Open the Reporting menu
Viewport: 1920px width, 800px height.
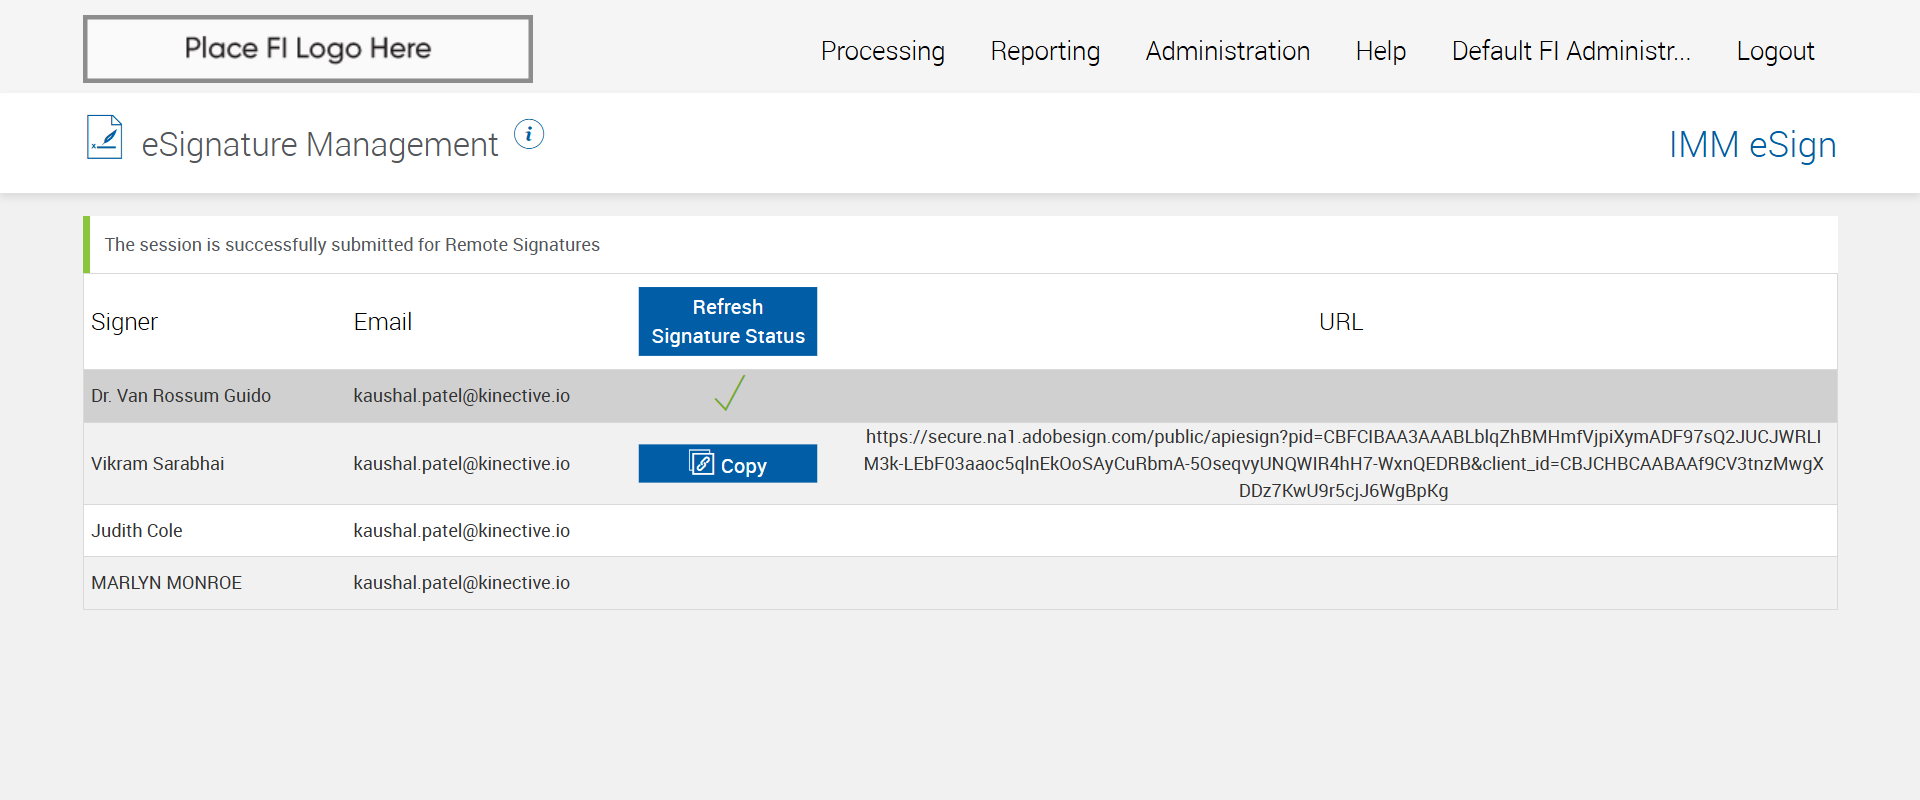(1045, 51)
